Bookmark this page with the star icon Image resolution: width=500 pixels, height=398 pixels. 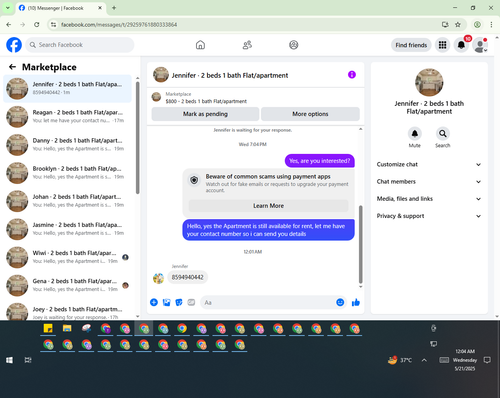458,24
